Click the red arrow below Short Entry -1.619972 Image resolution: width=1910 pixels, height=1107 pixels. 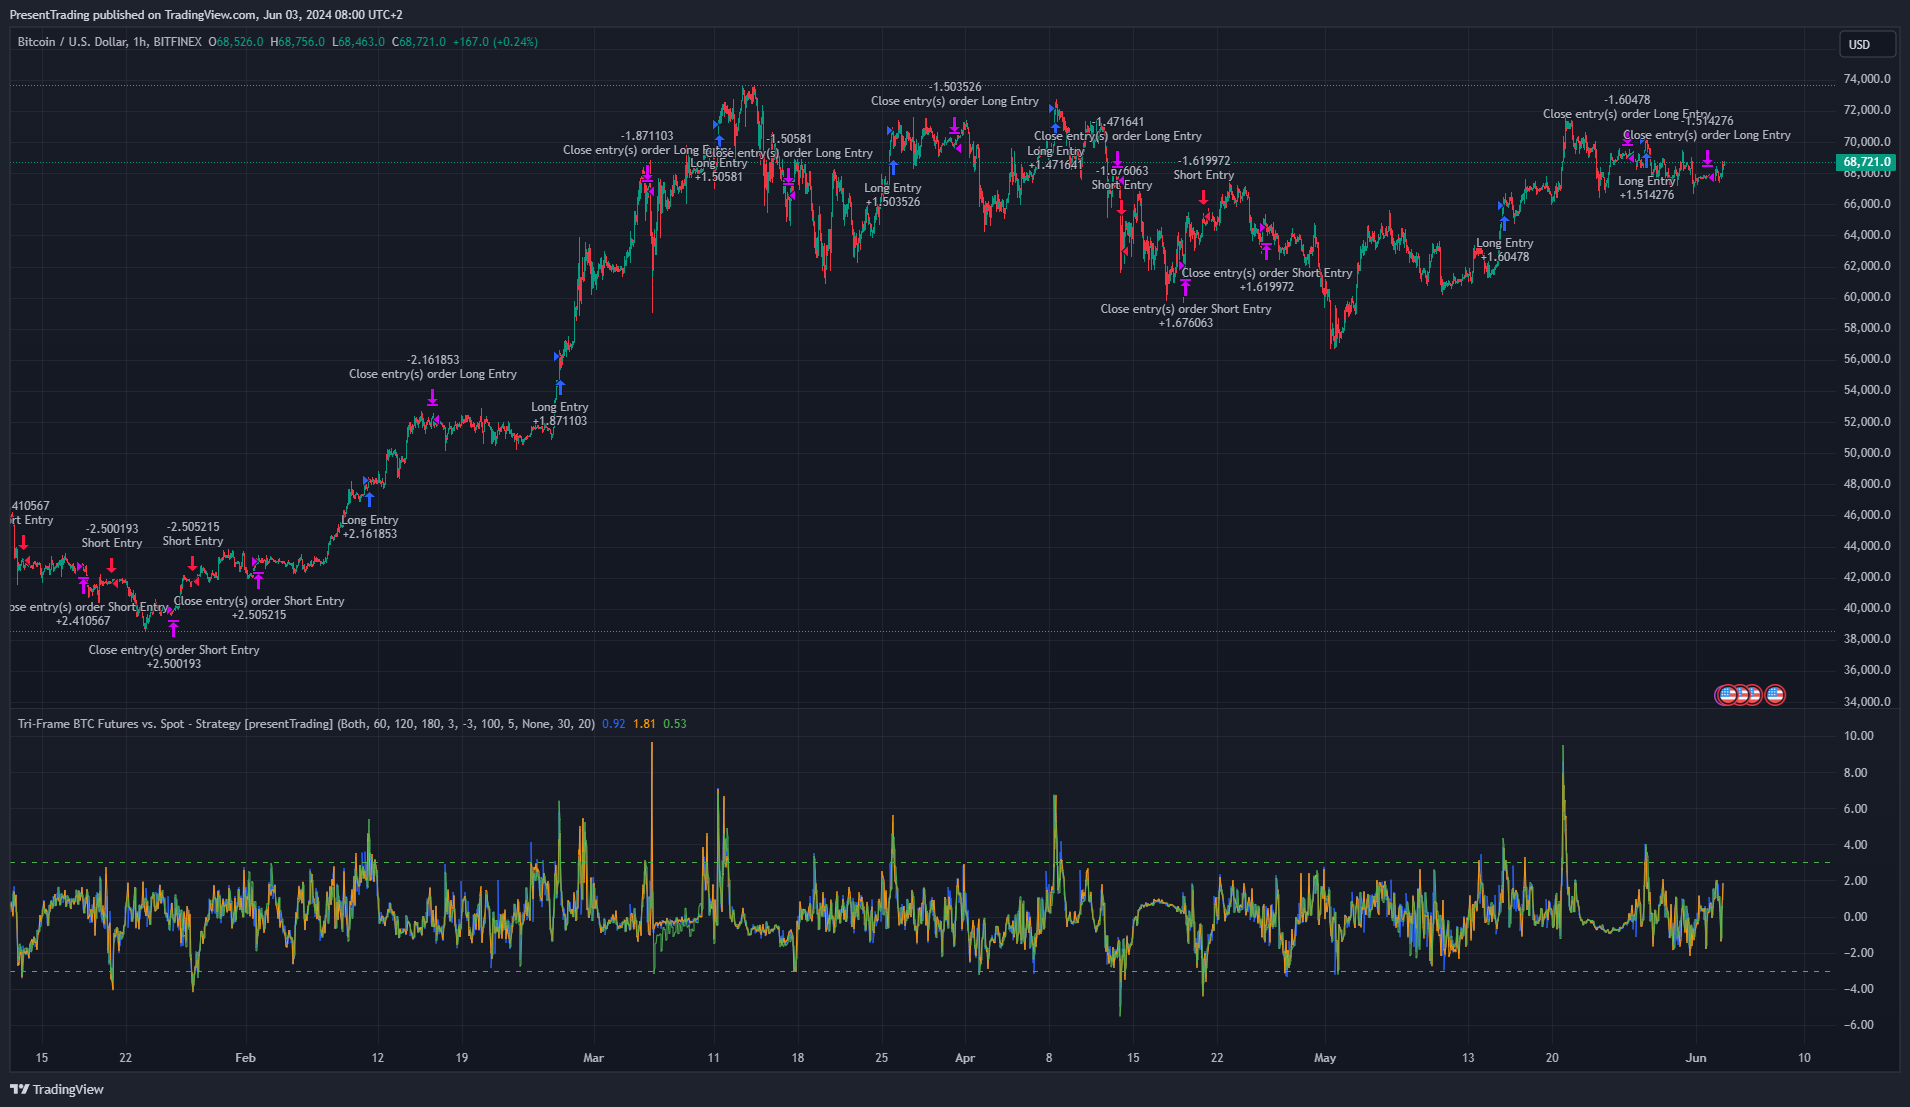[x=1203, y=198]
